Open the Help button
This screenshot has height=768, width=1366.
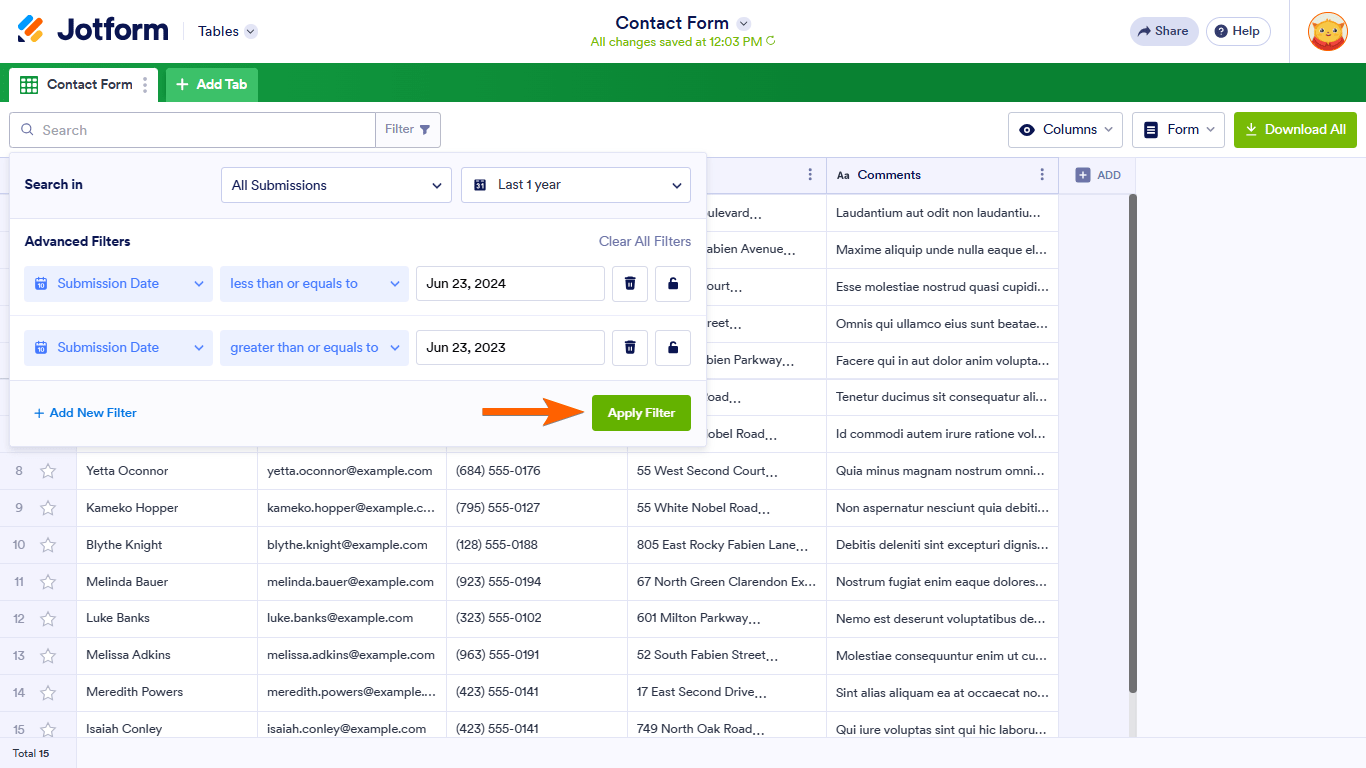1238,31
